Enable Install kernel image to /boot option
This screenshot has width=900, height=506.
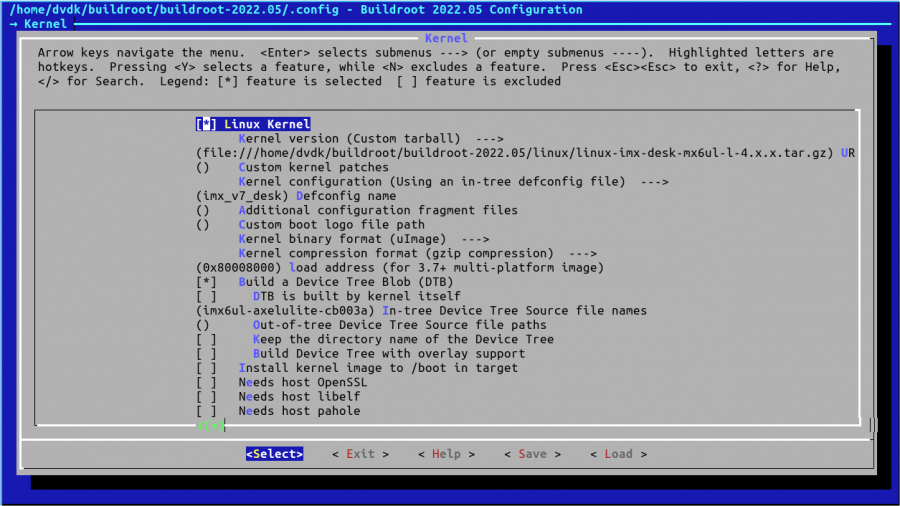(x=206, y=368)
